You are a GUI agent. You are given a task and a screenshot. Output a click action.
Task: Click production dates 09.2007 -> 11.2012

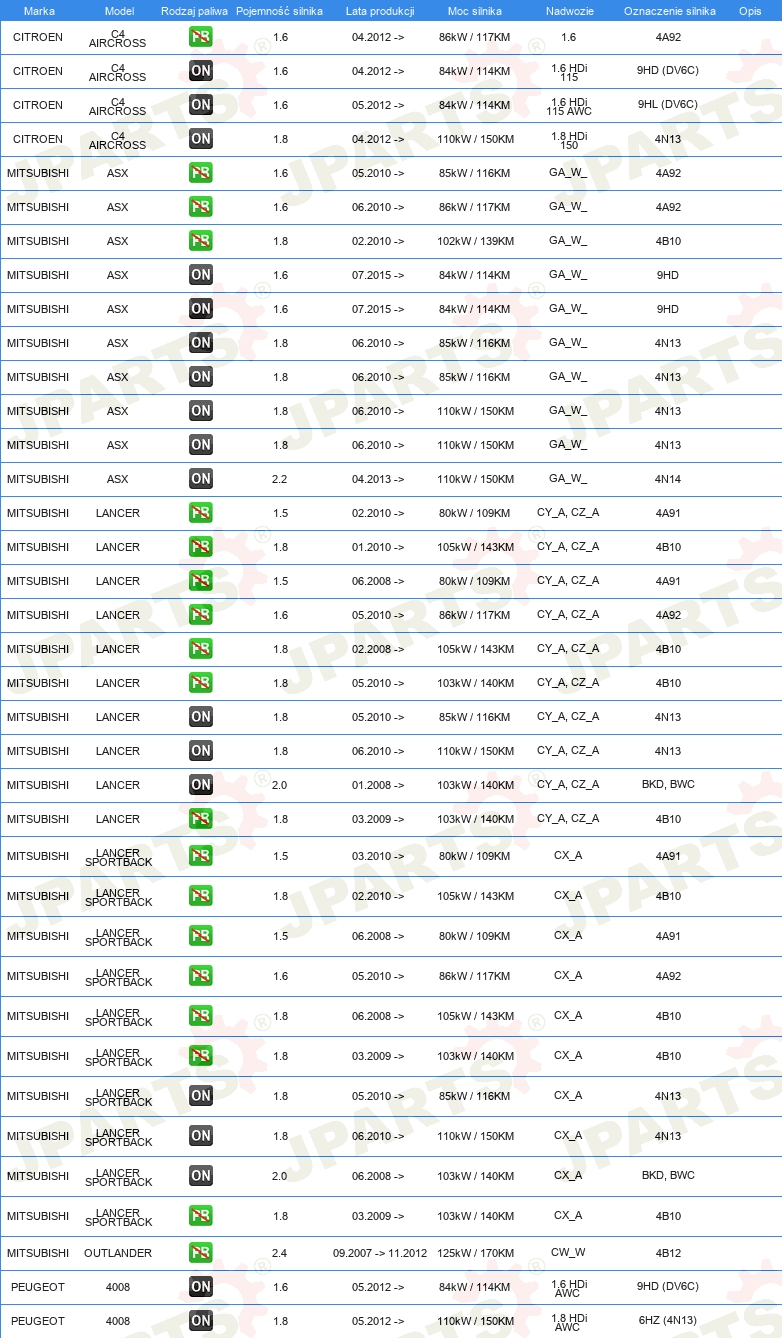pyautogui.click(x=380, y=1253)
